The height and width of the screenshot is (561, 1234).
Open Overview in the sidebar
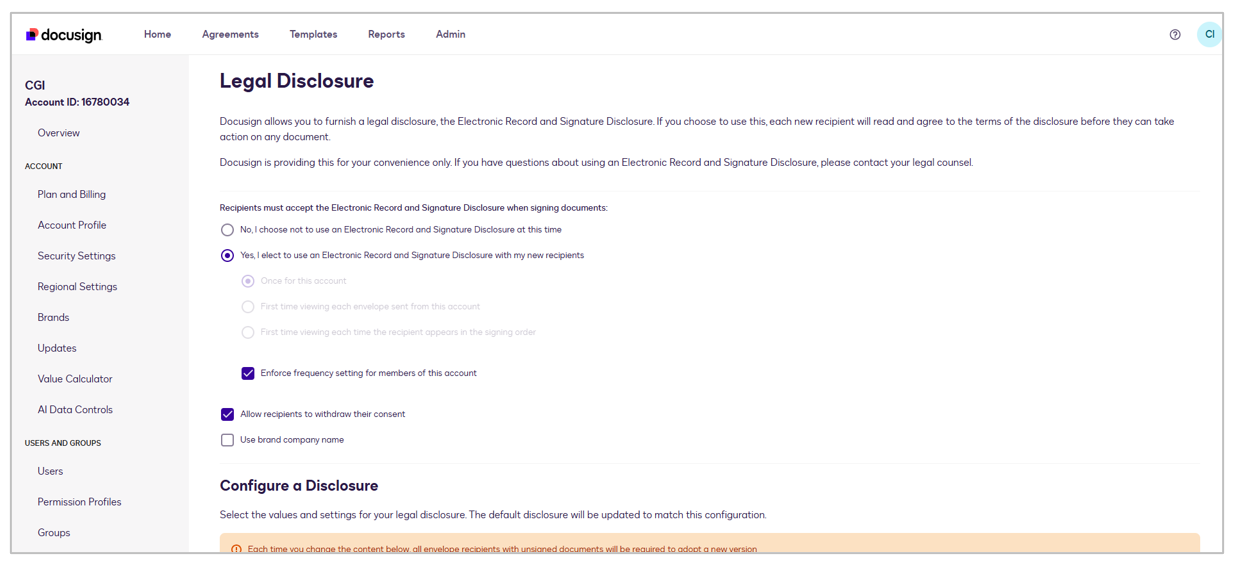[59, 133]
